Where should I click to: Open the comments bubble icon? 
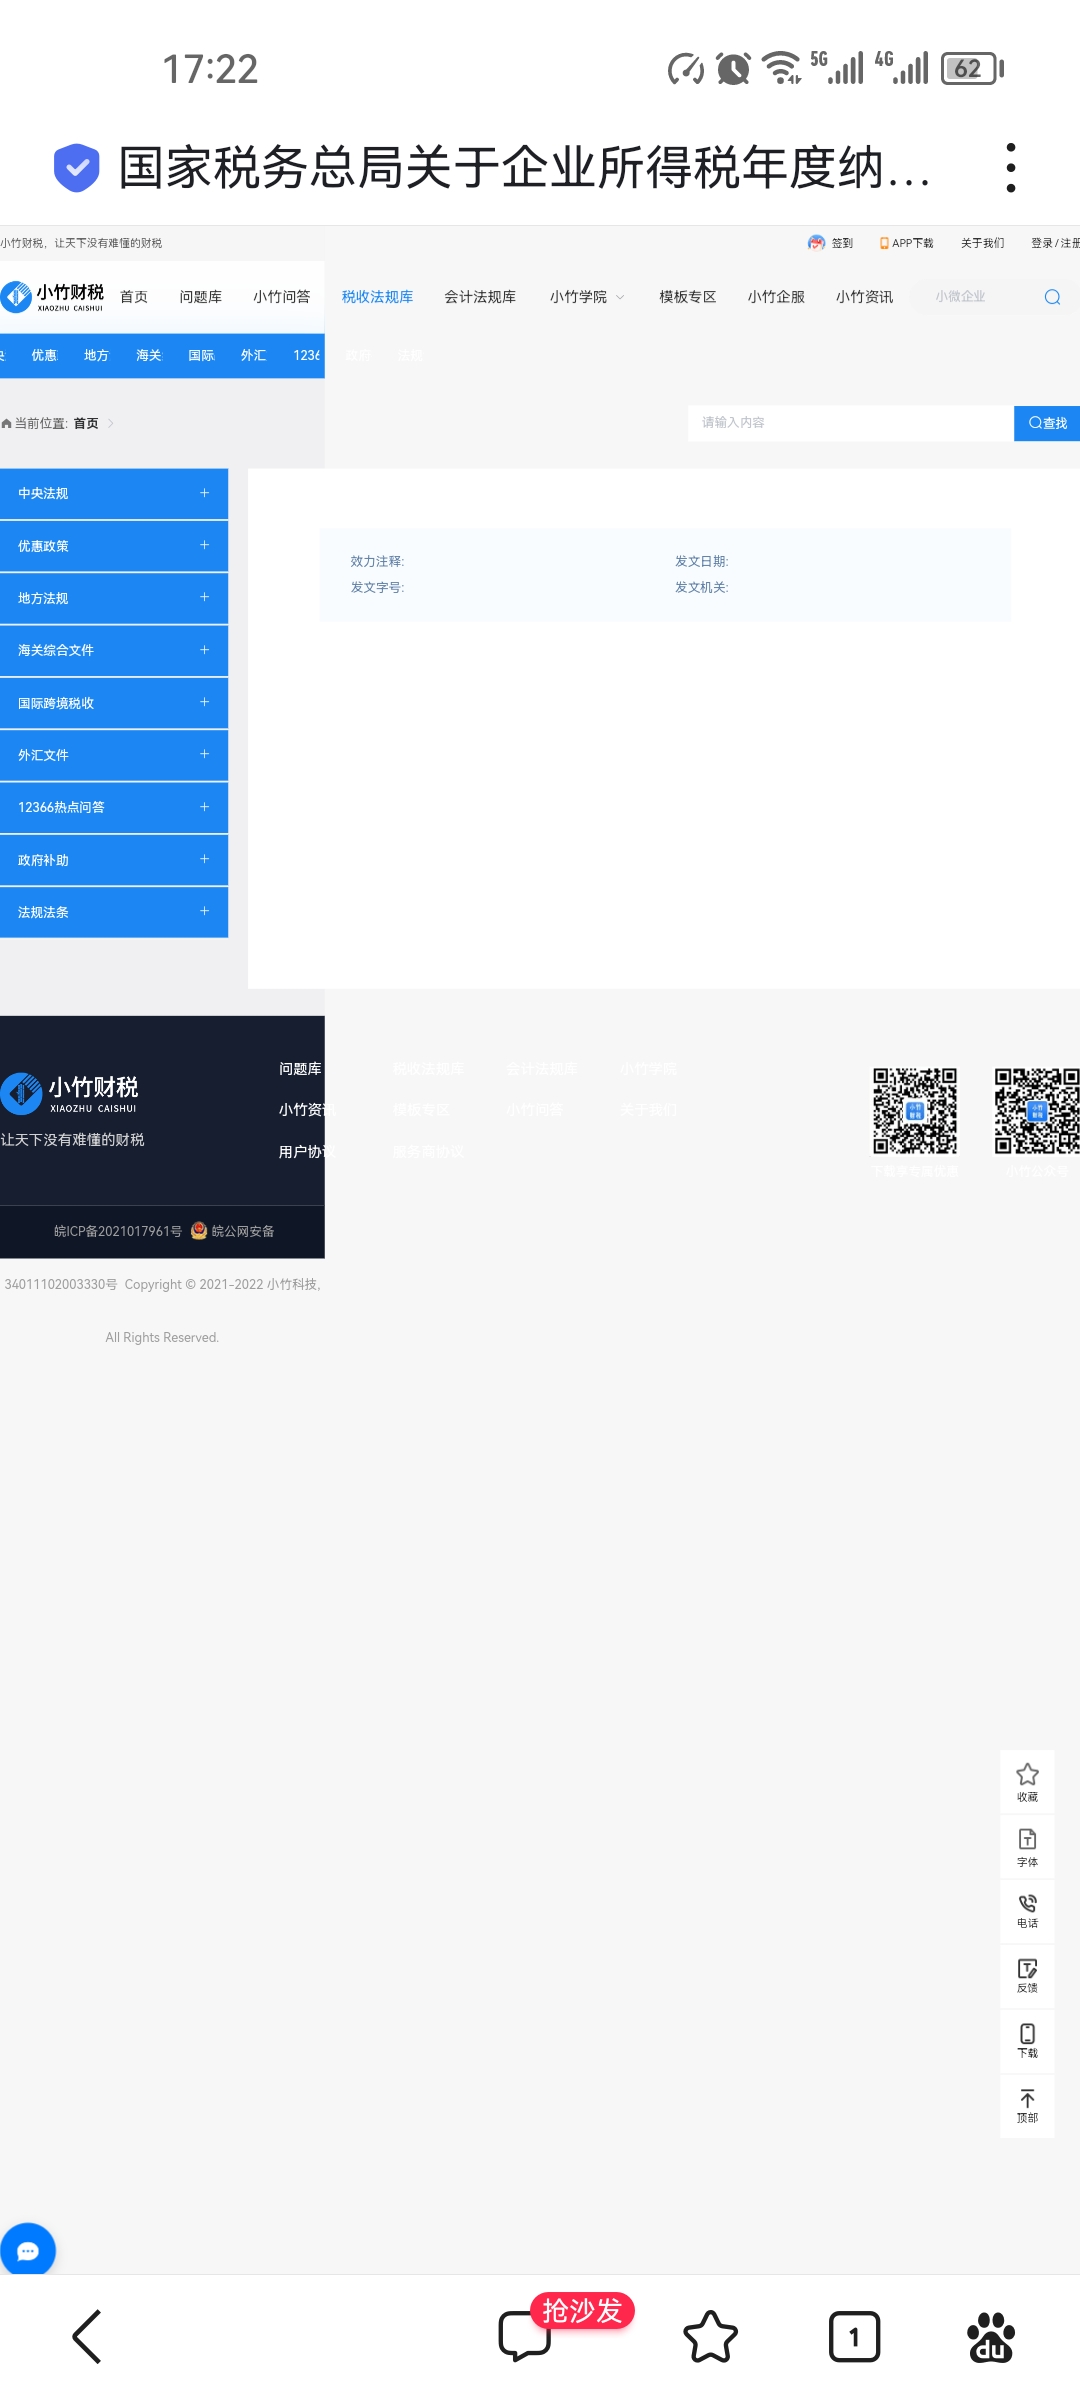pos(524,2337)
